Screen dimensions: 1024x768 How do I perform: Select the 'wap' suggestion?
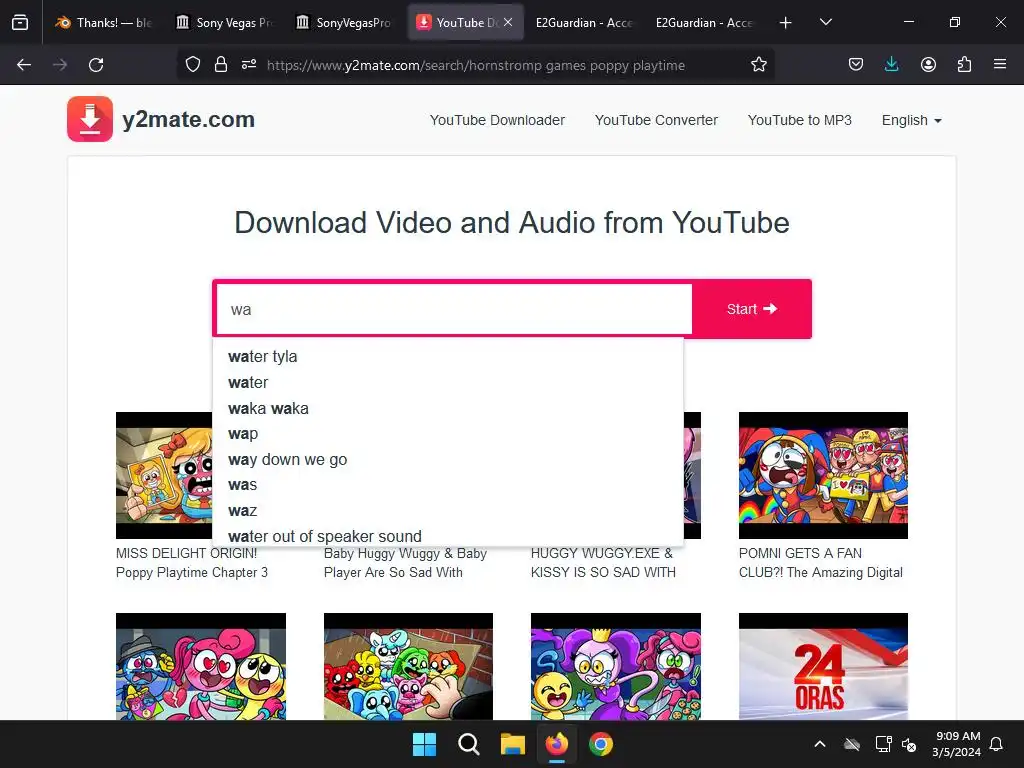click(447, 434)
